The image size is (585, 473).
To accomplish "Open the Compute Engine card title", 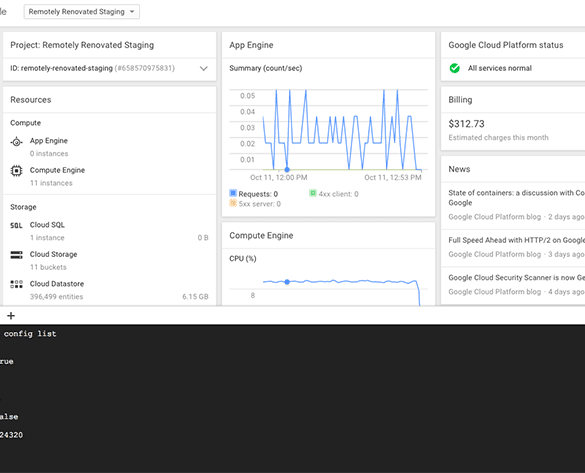I will click(261, 235).
